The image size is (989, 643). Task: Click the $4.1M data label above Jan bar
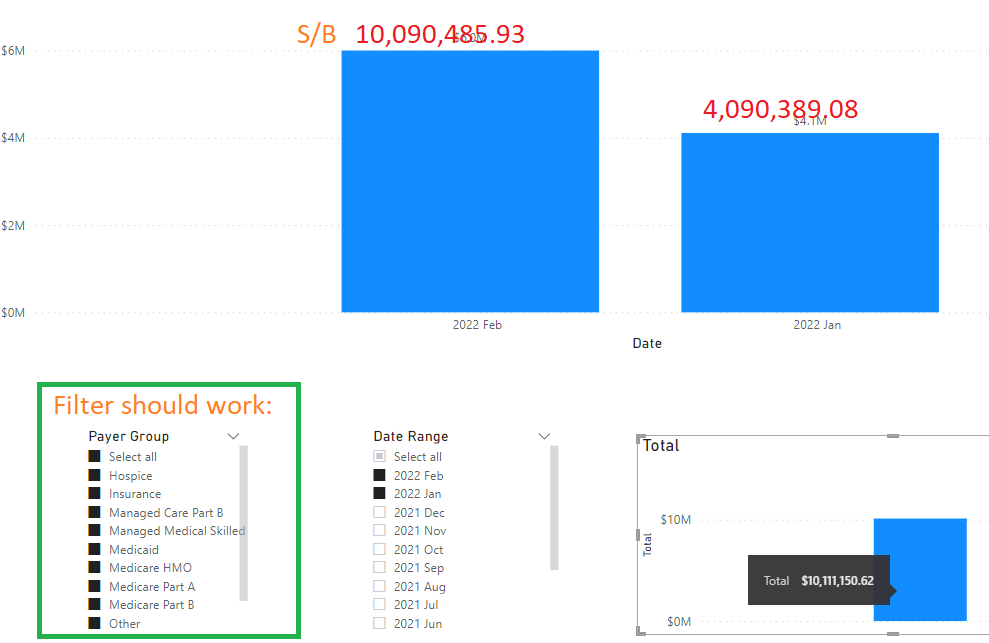[x=810, y=121]
